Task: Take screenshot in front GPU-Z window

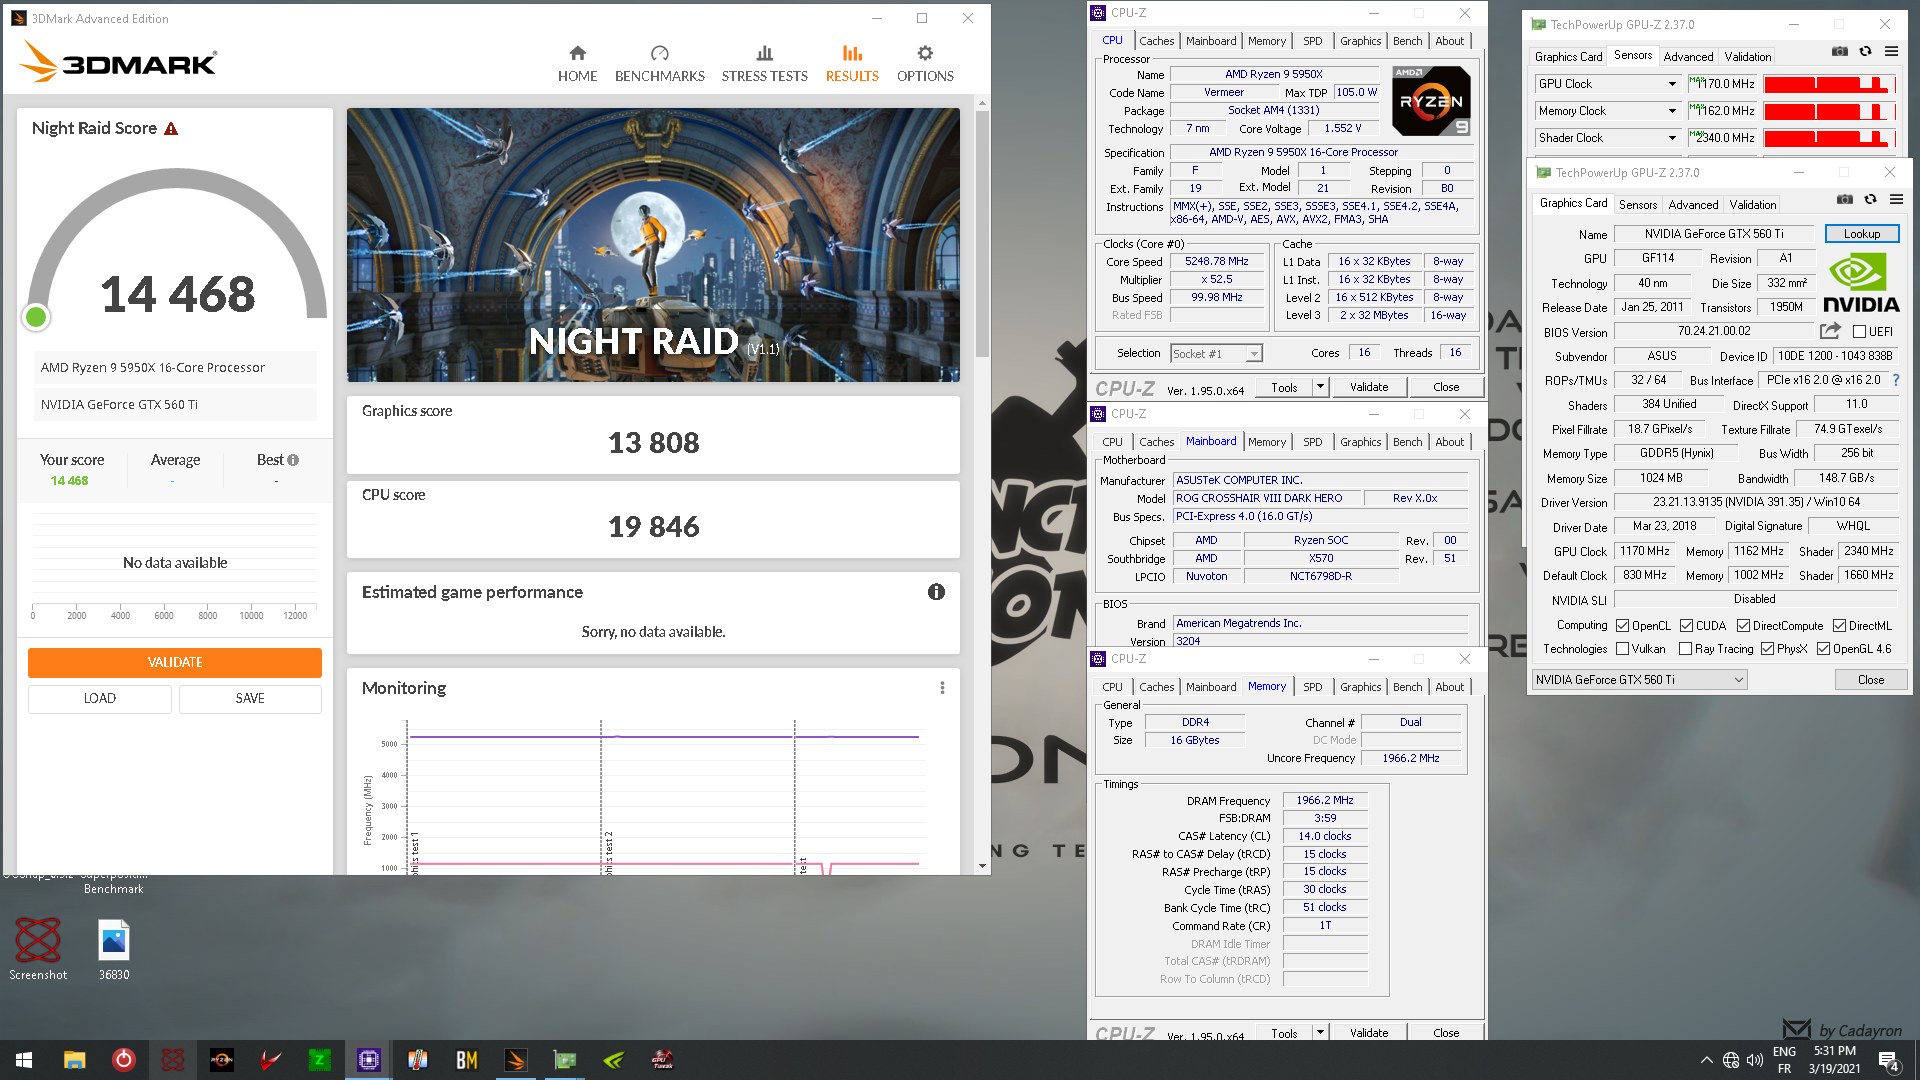Action: (1845, 199)
